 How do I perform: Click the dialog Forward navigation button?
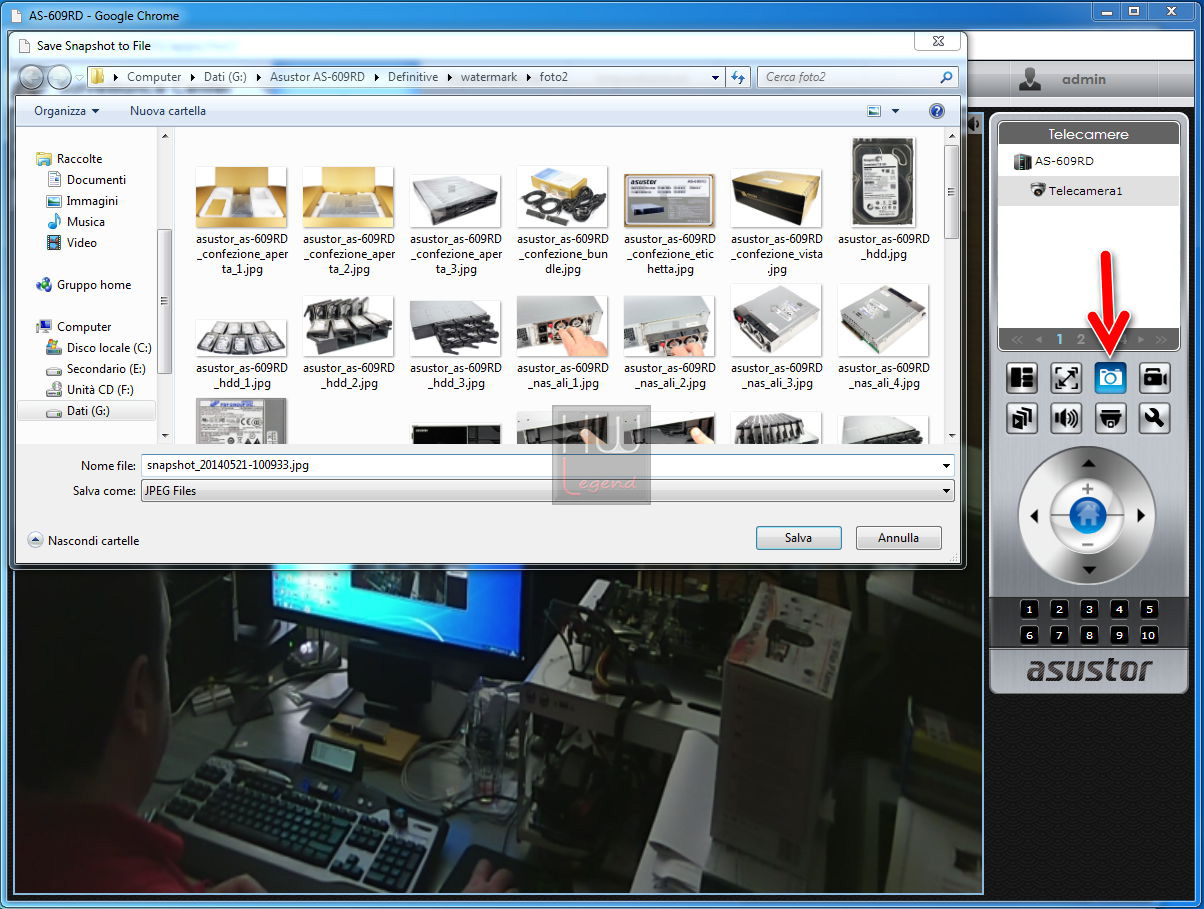59,77
